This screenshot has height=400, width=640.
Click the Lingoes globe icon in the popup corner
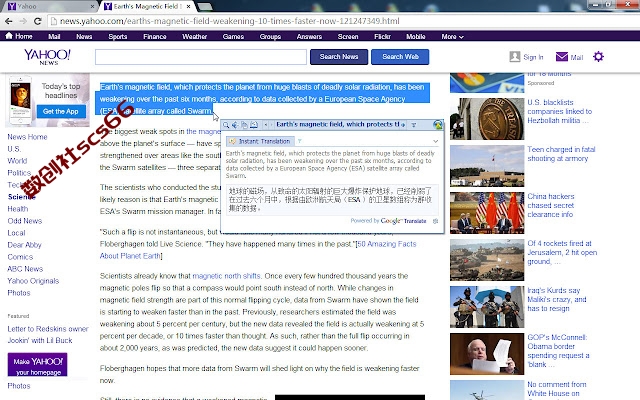click(x=438, y=125)
